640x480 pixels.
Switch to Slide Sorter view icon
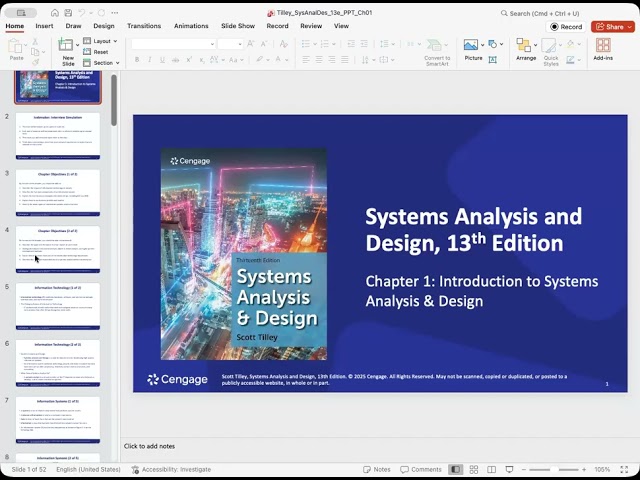coord(473,469)
